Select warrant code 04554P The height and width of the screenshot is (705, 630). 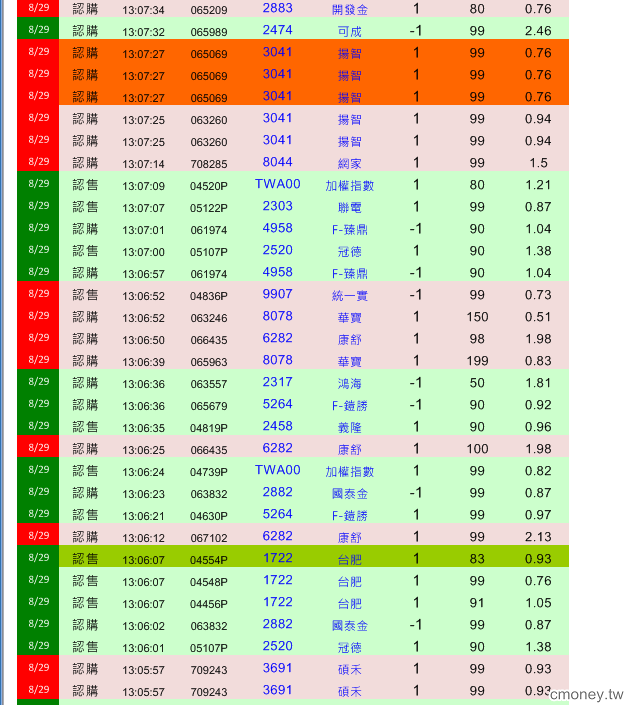[x=209, y=561]
